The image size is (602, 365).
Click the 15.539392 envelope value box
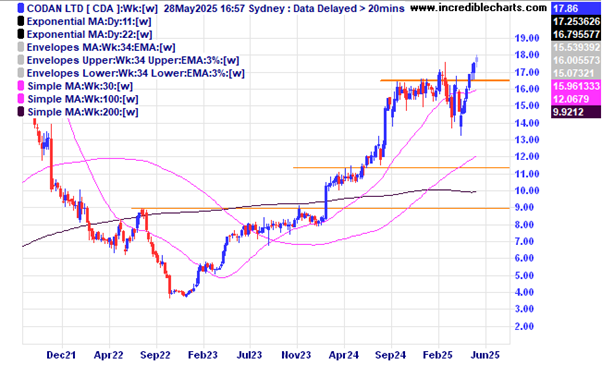[x=576, y=47]
